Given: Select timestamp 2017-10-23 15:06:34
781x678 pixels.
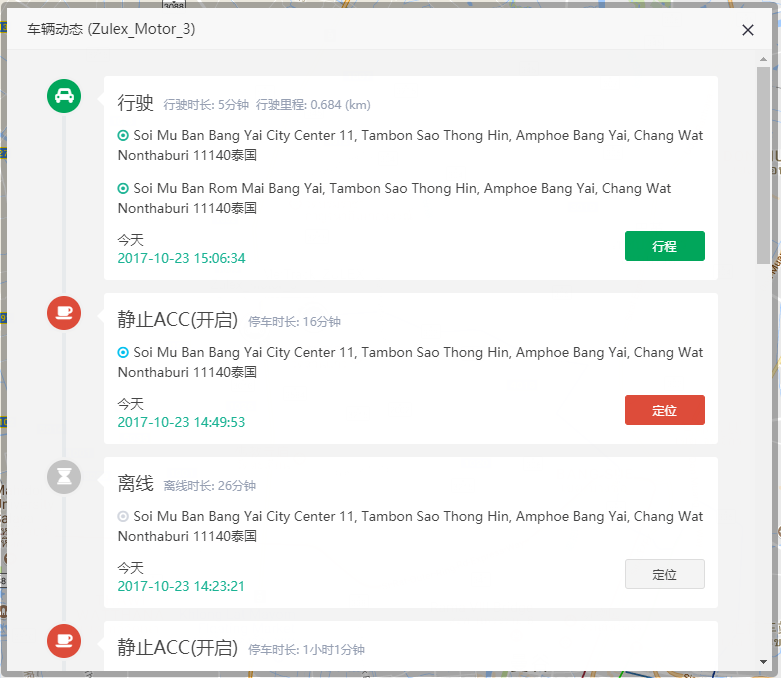Looking at the screenshot, I should (x=181, y=258).
